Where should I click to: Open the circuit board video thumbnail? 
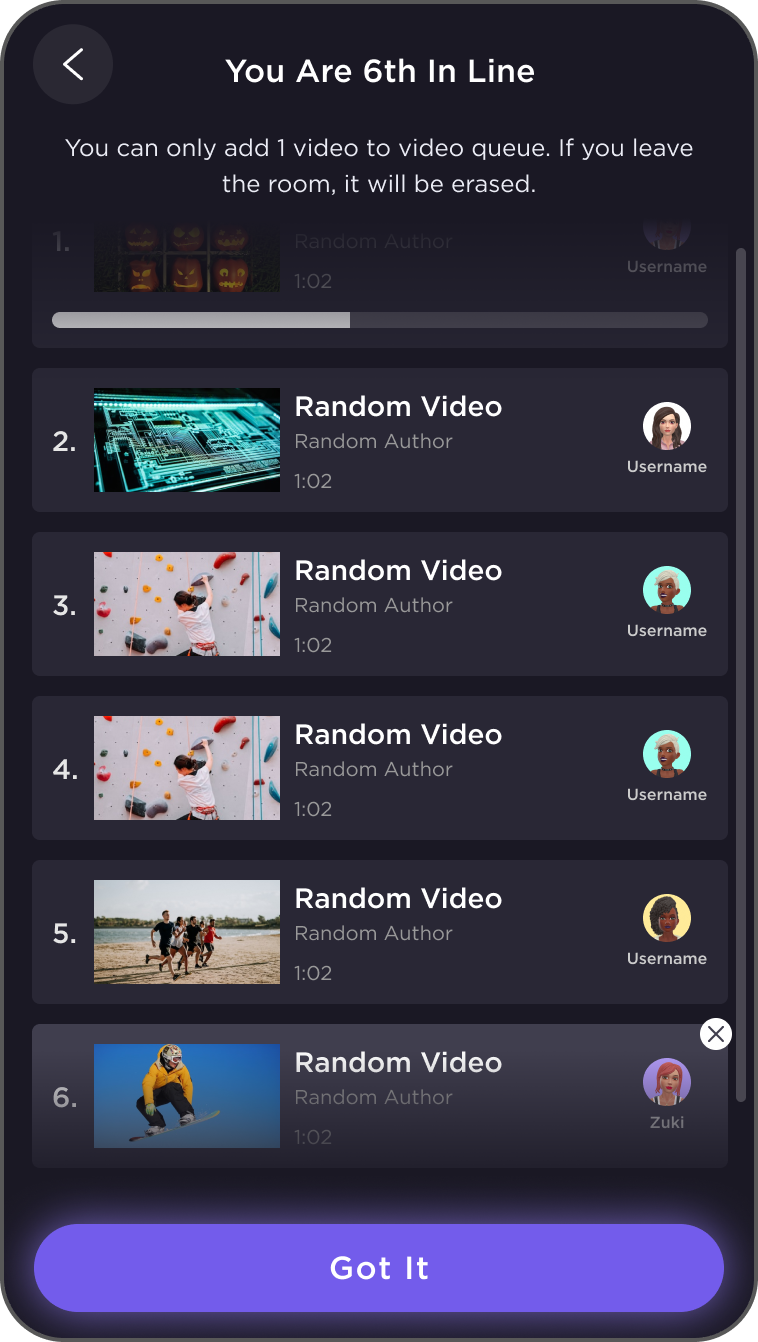[187, 440]
